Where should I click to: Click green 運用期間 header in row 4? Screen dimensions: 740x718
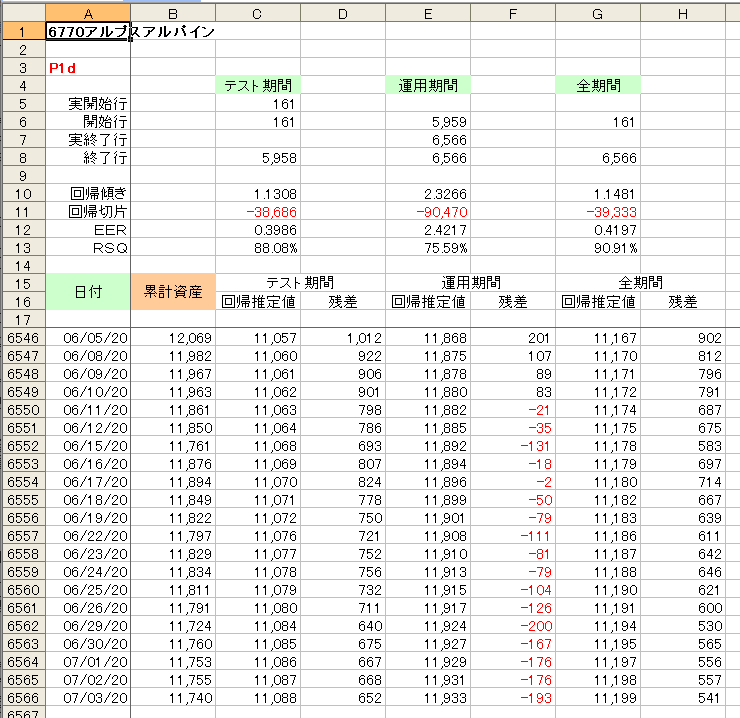pos(428,85)
